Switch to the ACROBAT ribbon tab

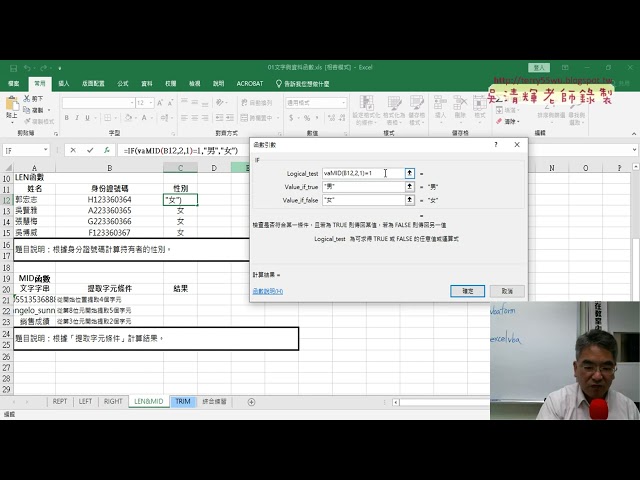250,84
